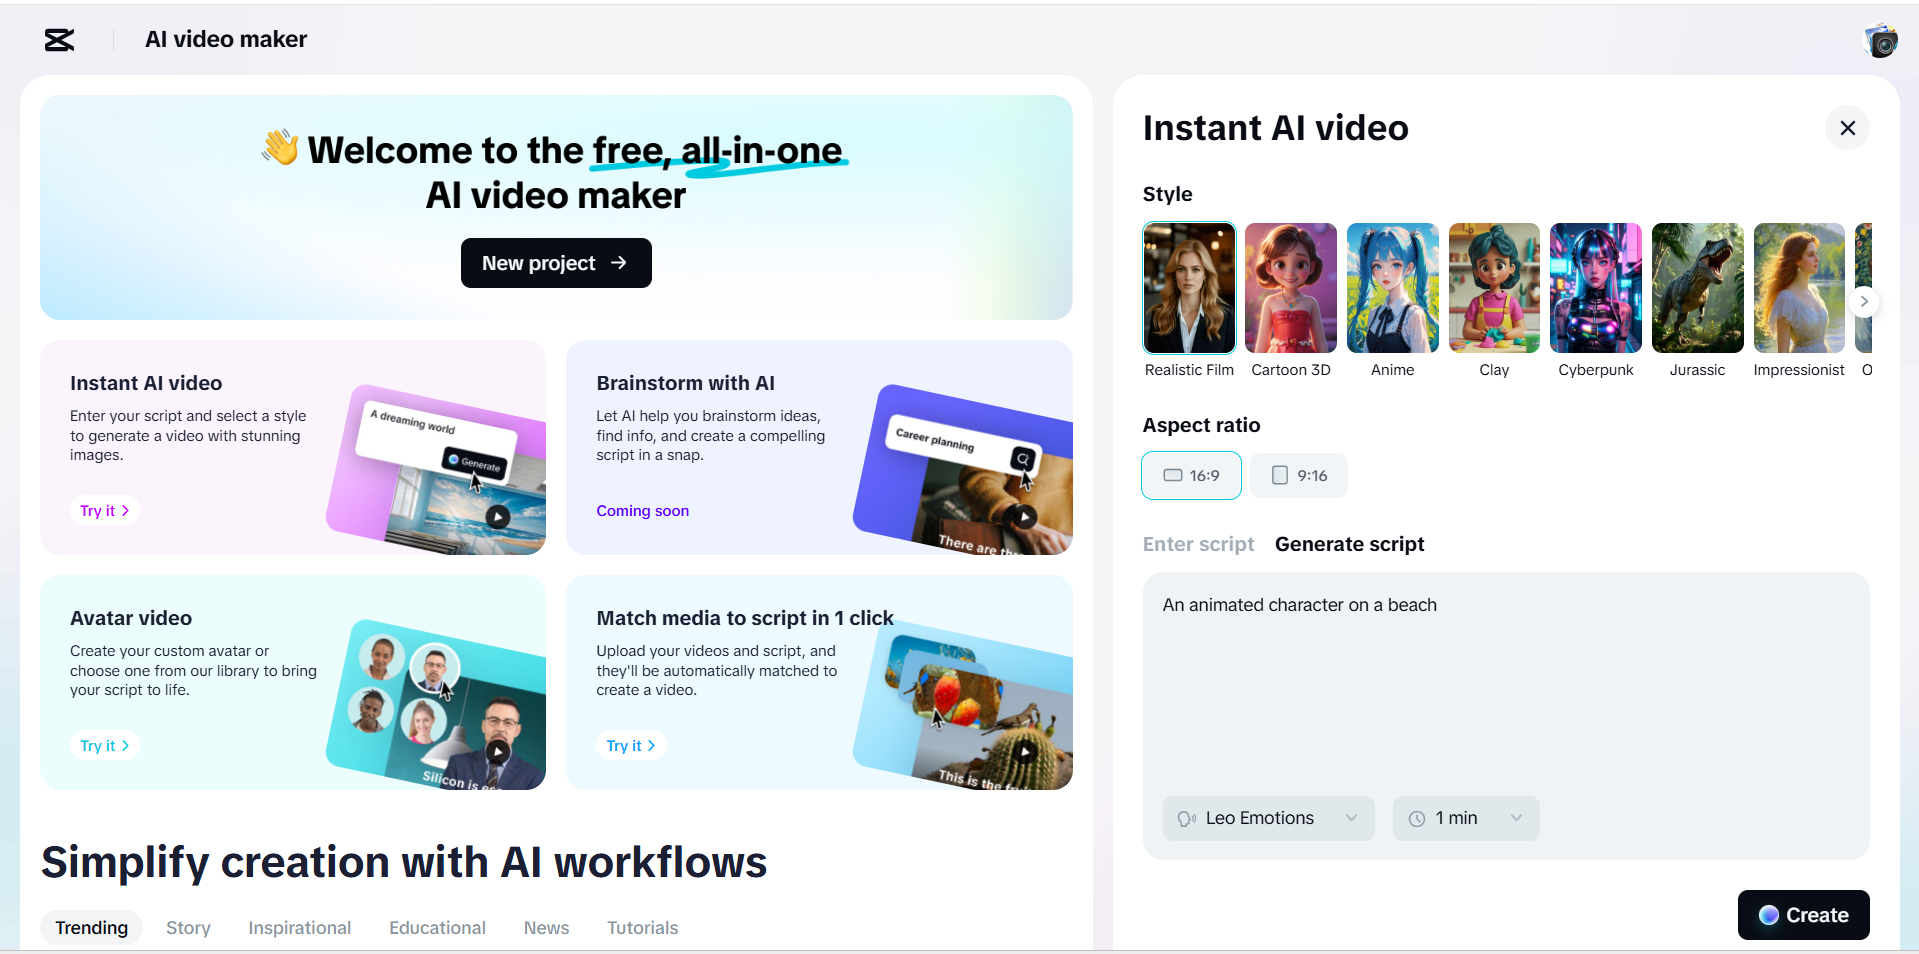Open the Educational workflows tab
1919x954 pixels.
click(x=437, y=928)
